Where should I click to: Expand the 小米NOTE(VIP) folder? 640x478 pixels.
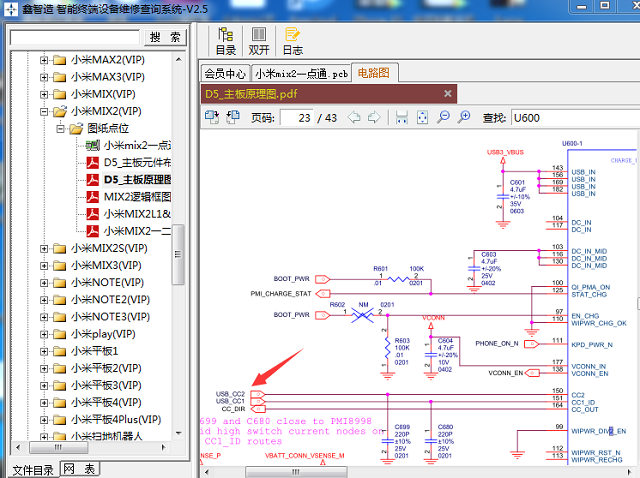click(44, 283)
